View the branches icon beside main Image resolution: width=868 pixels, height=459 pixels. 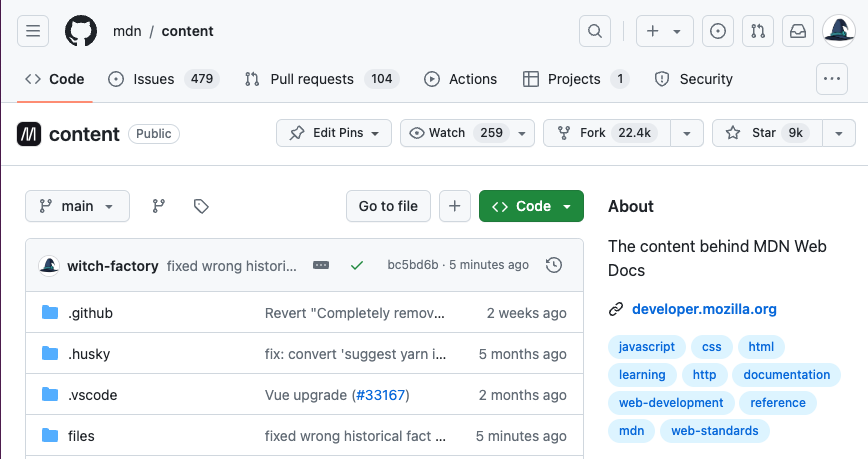158,206
